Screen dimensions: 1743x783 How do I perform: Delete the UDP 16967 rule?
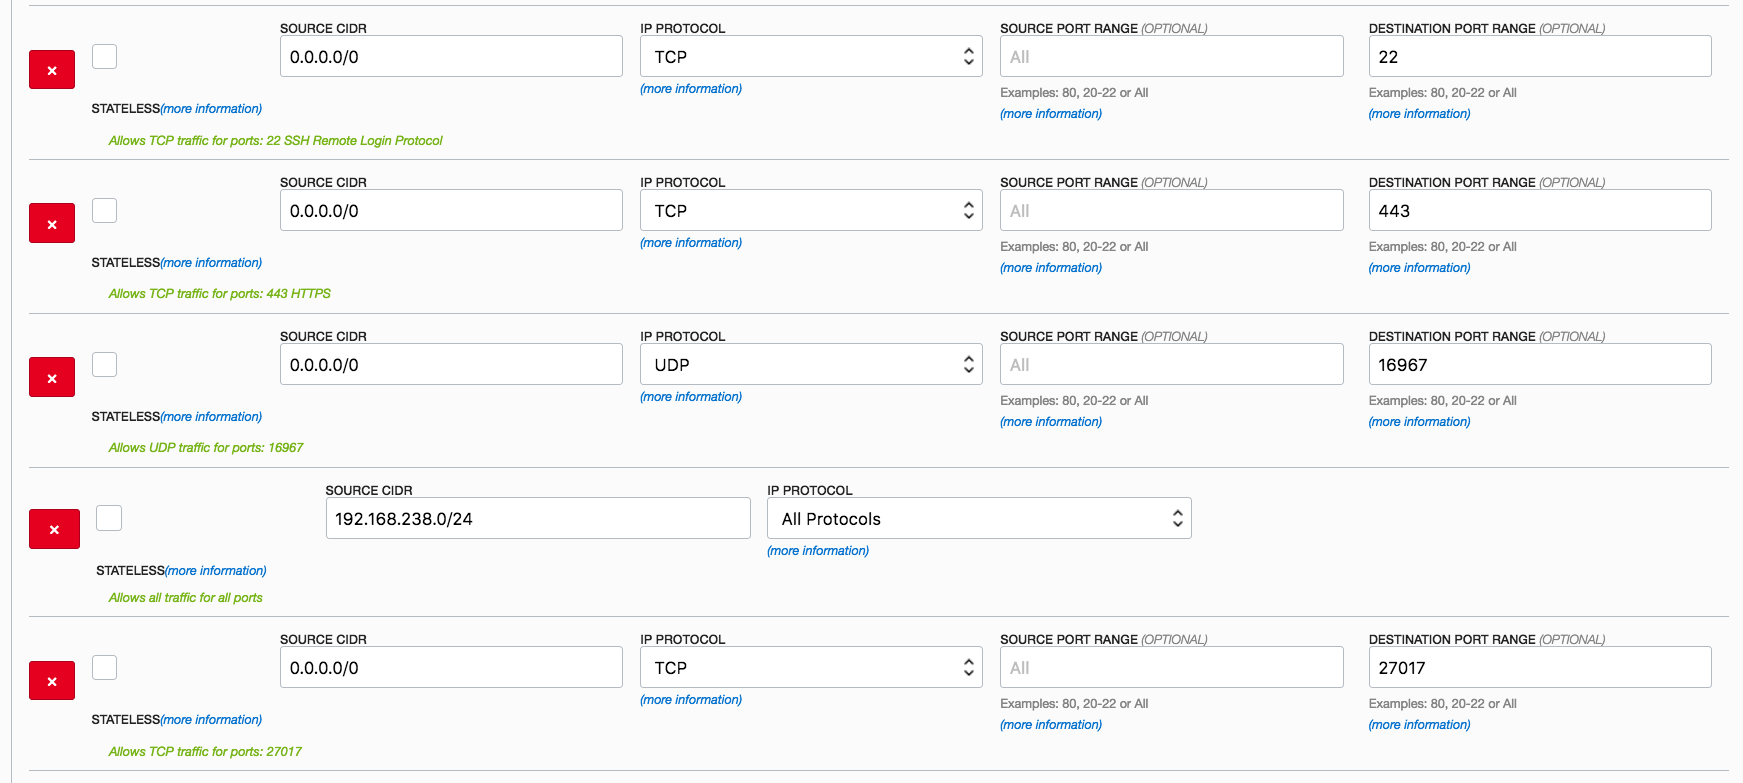pyautogui.click(x=52, y=378)
